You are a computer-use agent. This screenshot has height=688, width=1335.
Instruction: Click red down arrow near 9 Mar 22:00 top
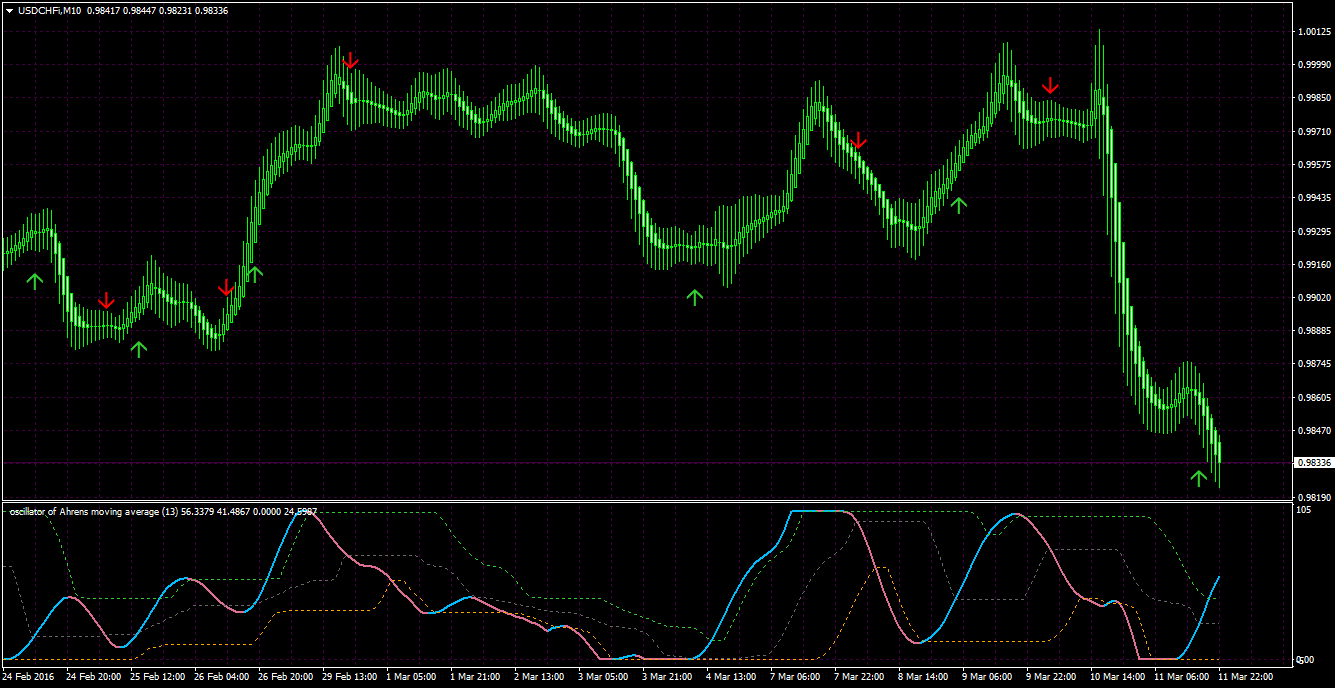1050,86
